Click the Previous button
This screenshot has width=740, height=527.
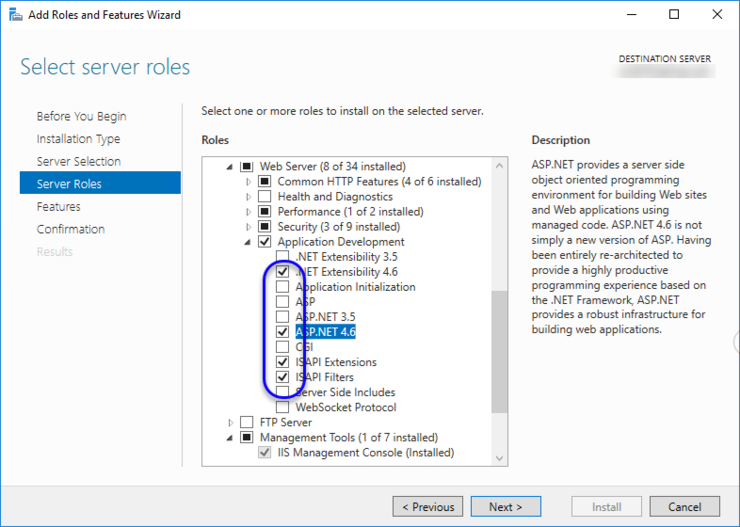[428, 507]
